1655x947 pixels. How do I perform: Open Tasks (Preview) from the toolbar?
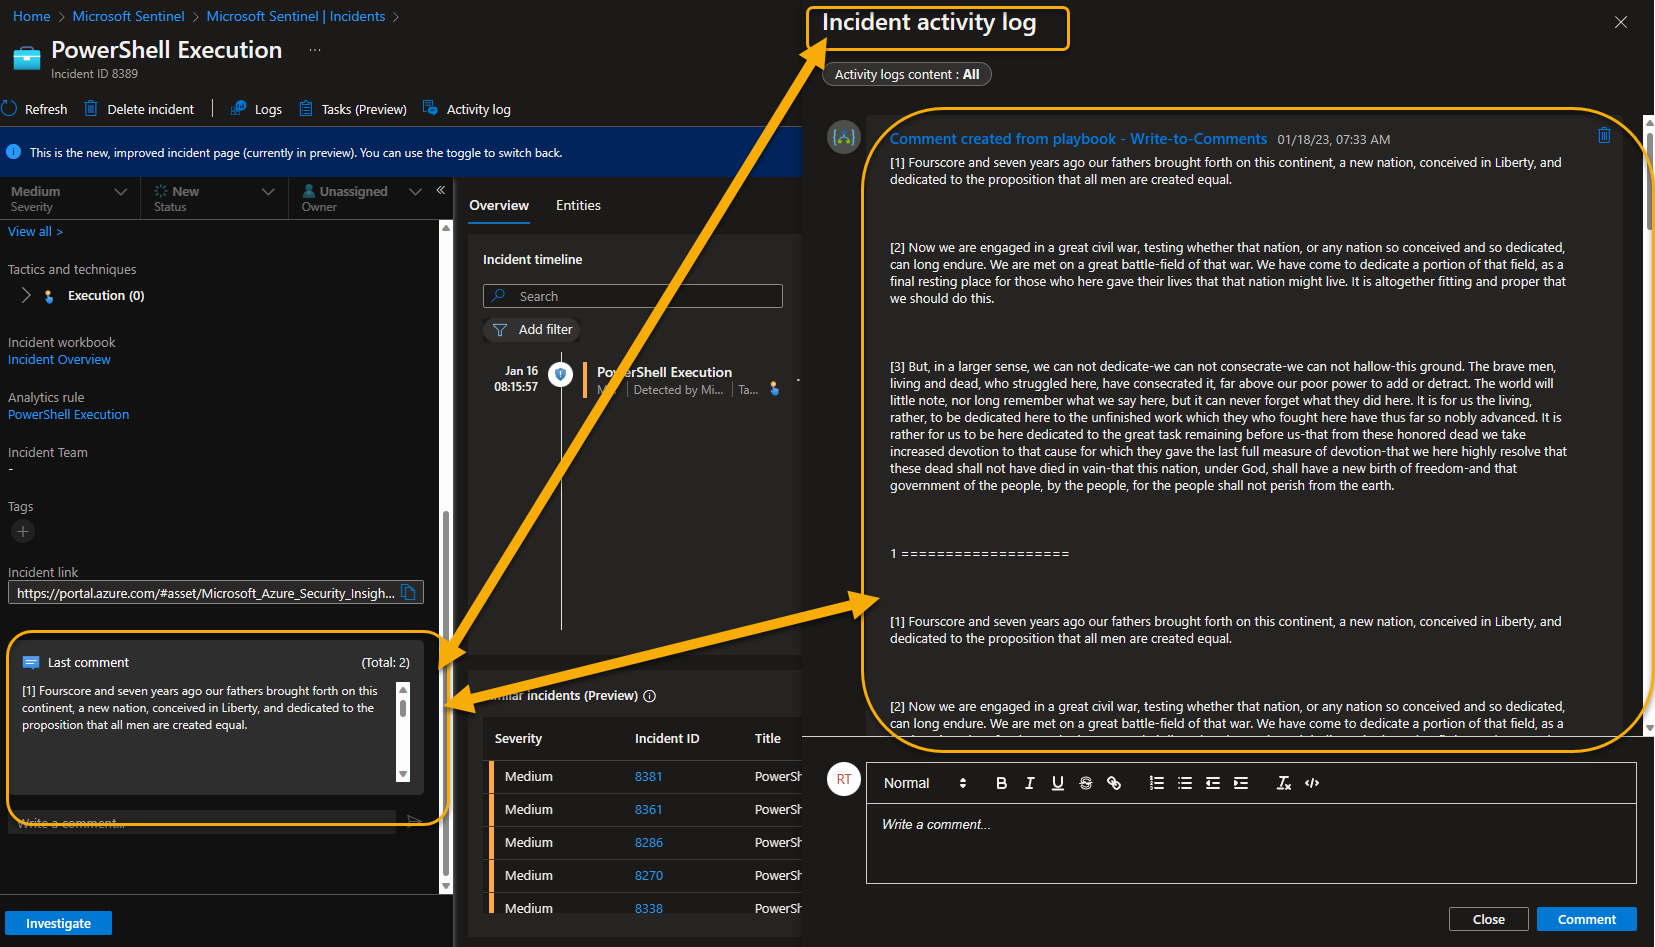353,109
